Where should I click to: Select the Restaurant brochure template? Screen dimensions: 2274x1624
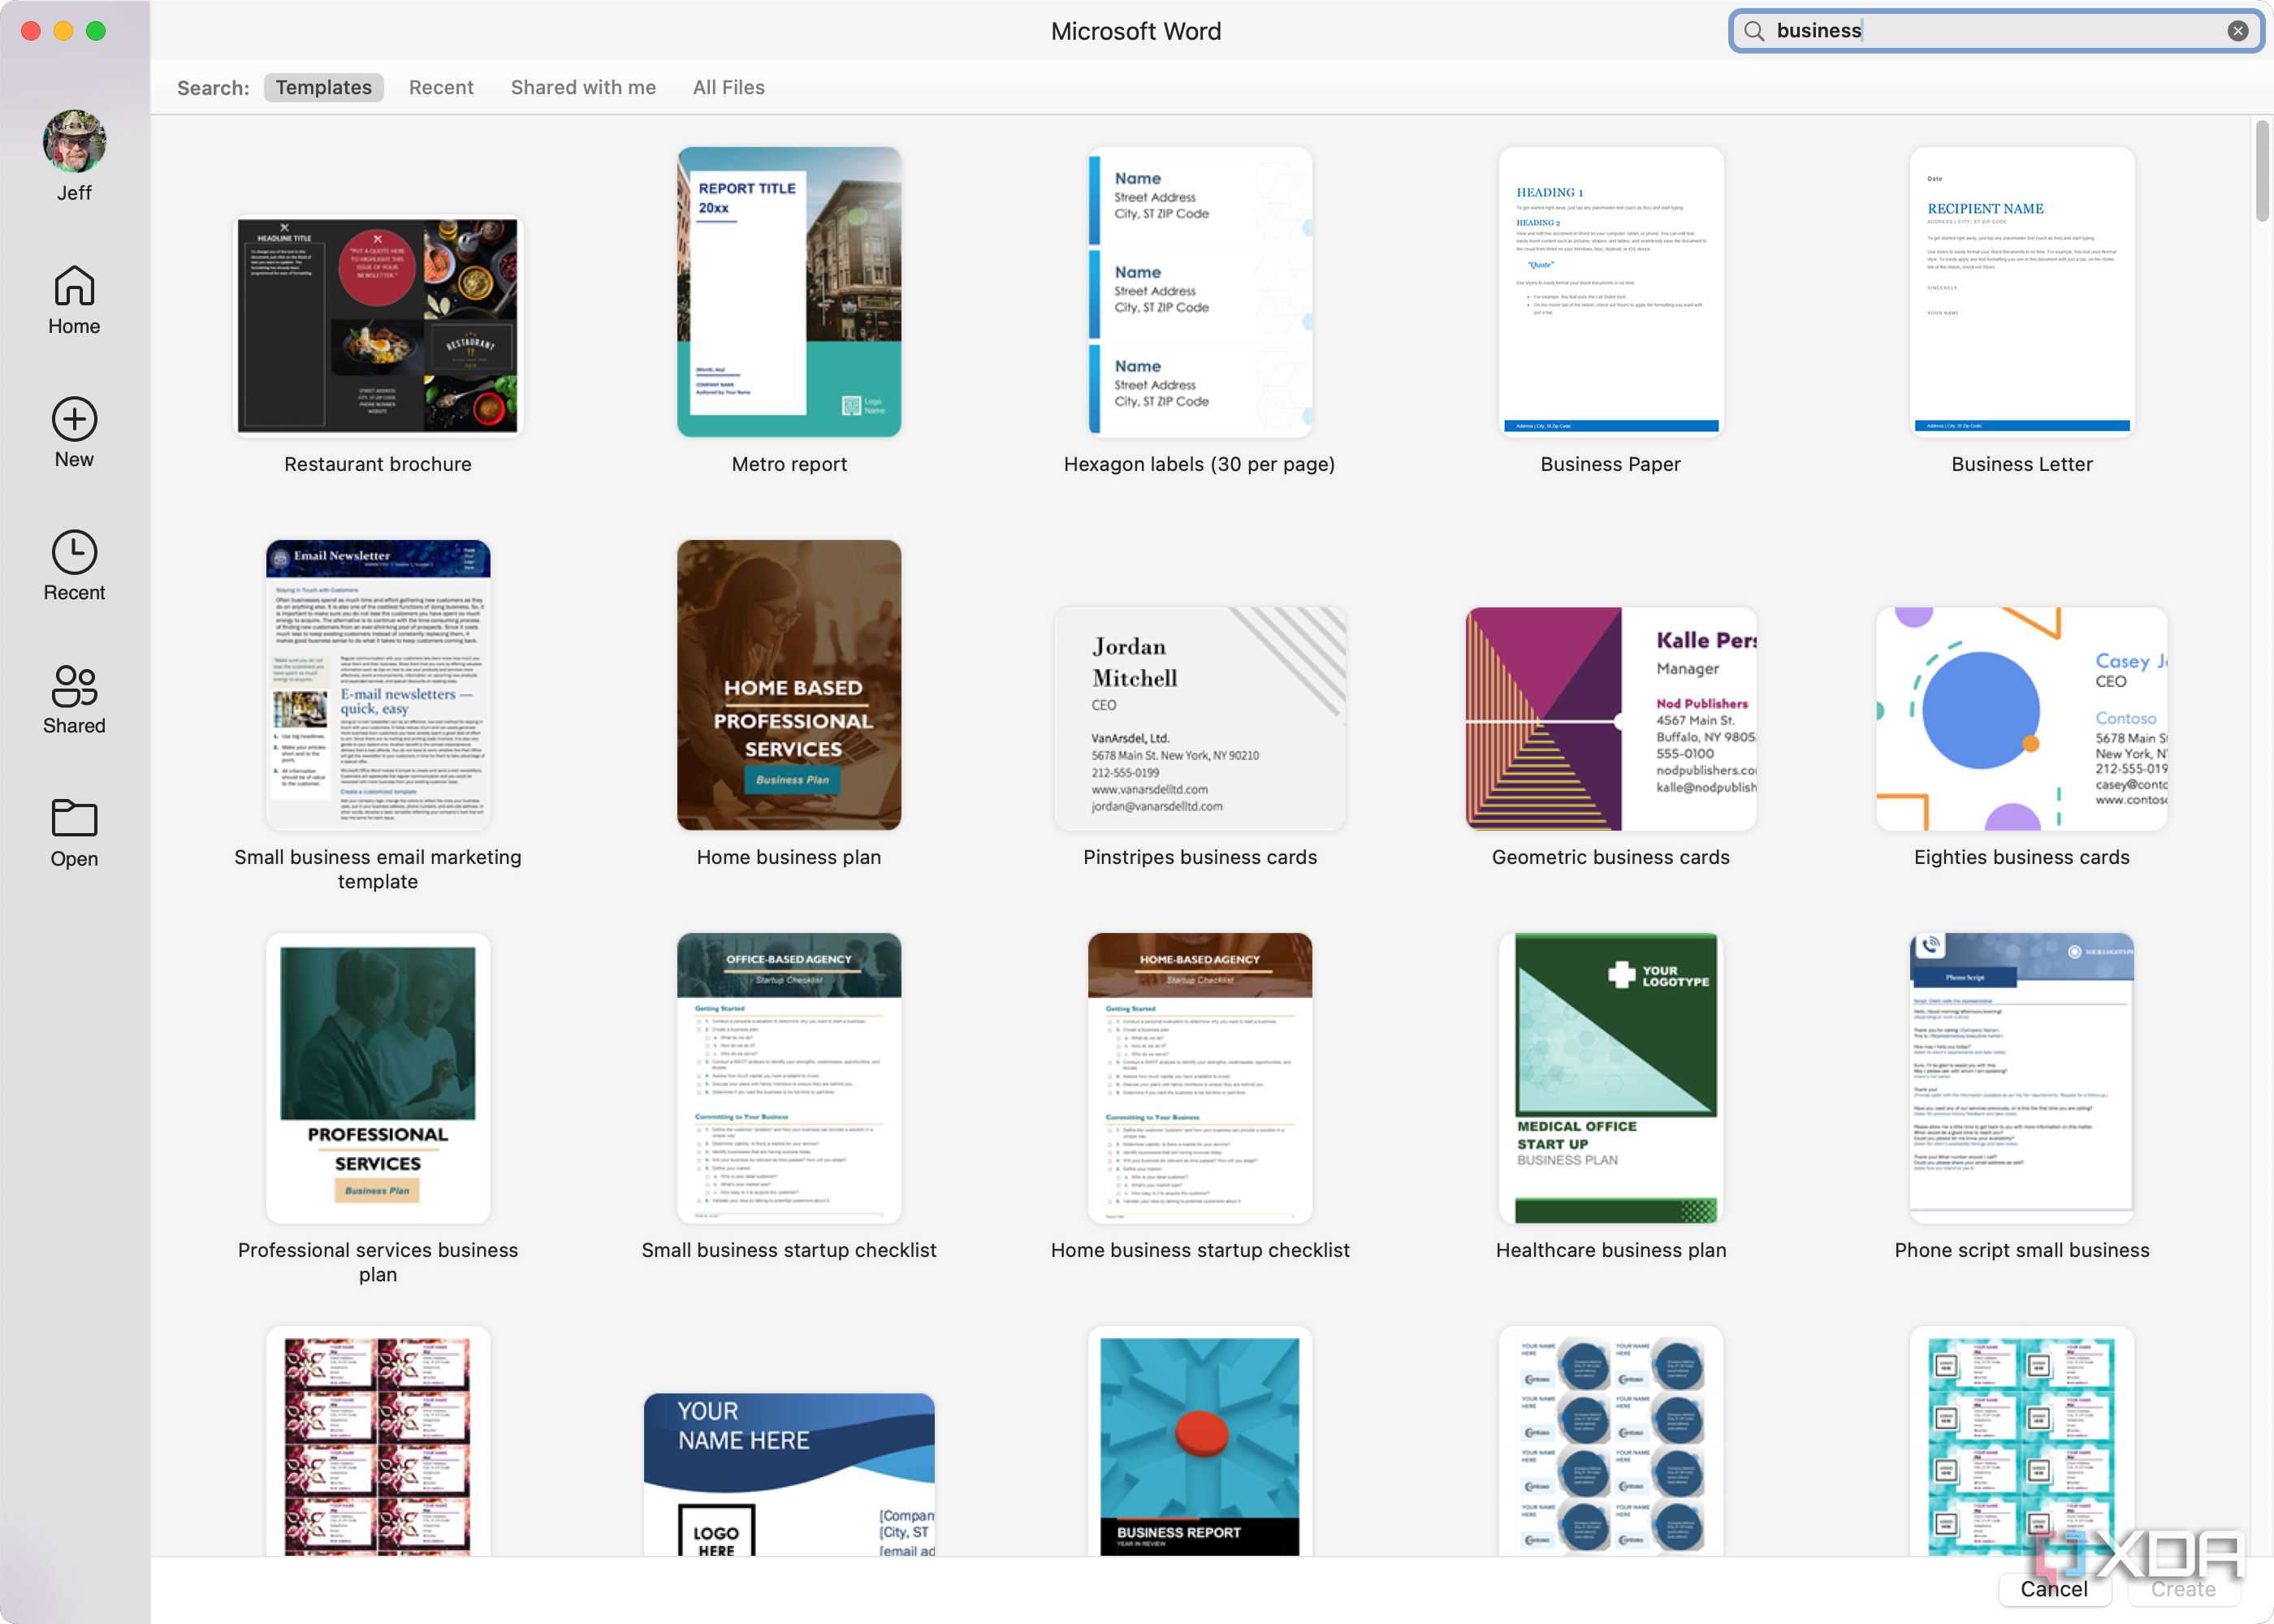coord(378,326)
